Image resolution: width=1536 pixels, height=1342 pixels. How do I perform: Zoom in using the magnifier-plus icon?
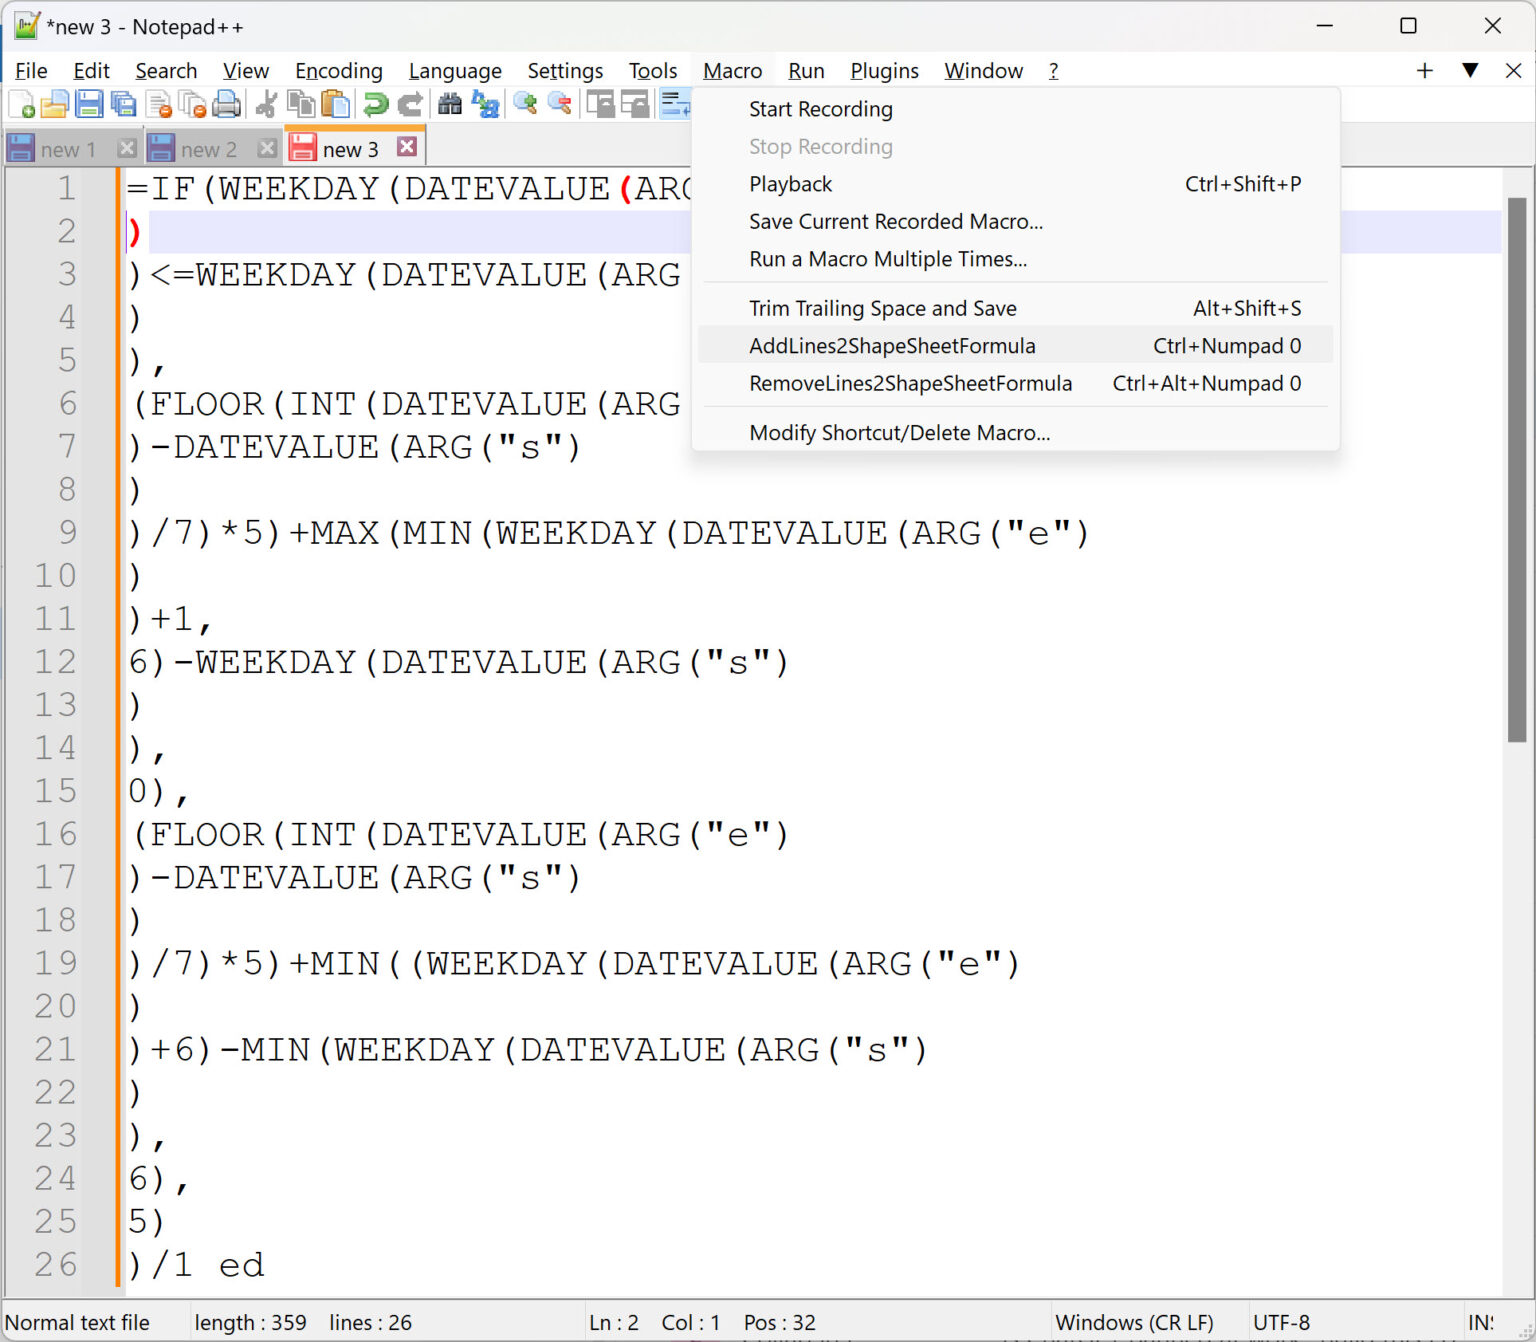tap(524, 103)
